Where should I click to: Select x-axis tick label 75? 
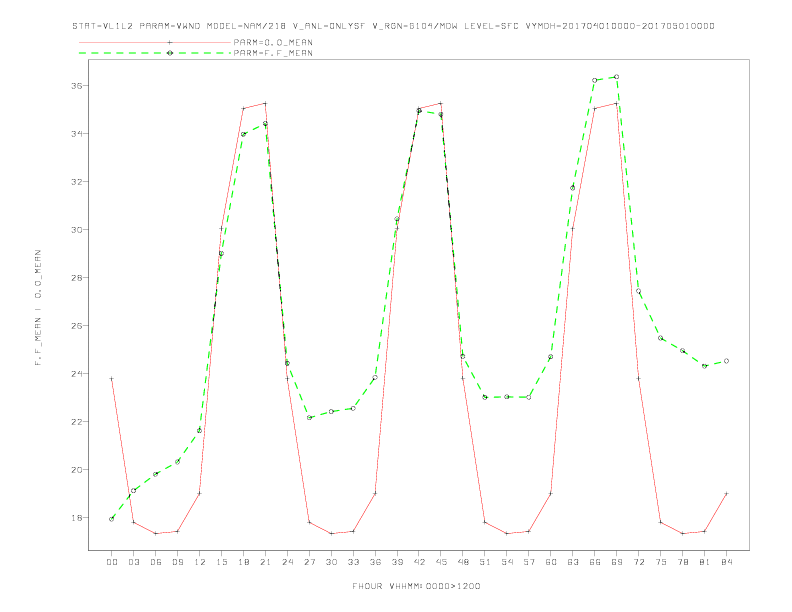tap(661, 562)
